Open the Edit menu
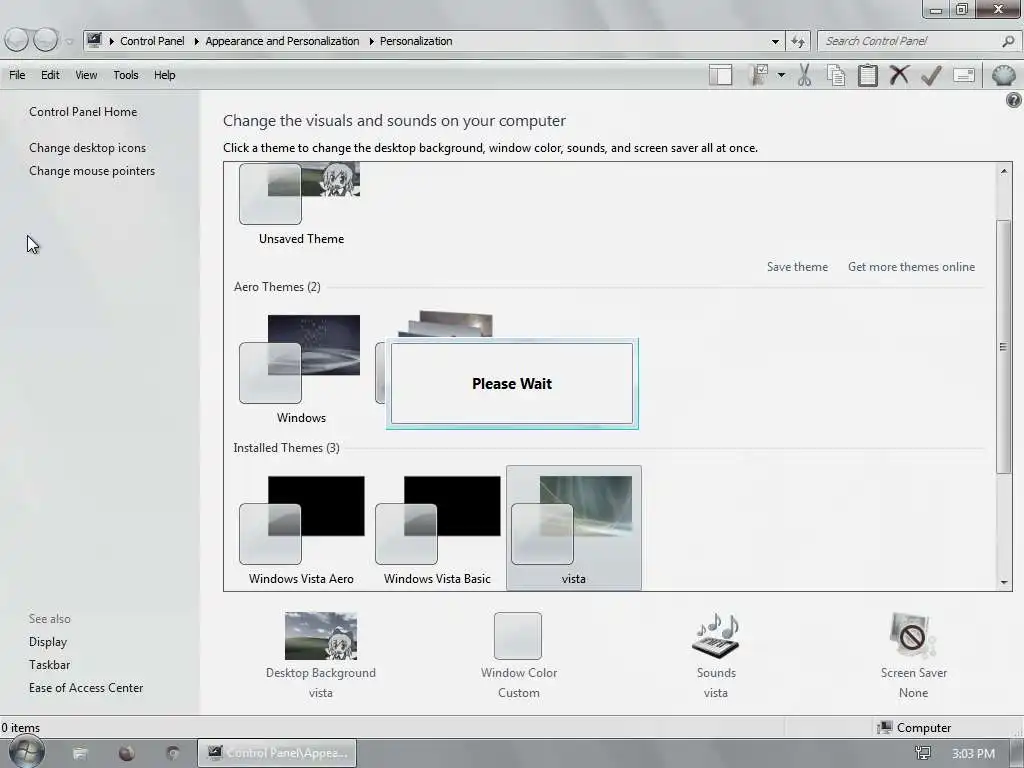The width and height of the screenshot is (1024, 768). pos(50,75)
